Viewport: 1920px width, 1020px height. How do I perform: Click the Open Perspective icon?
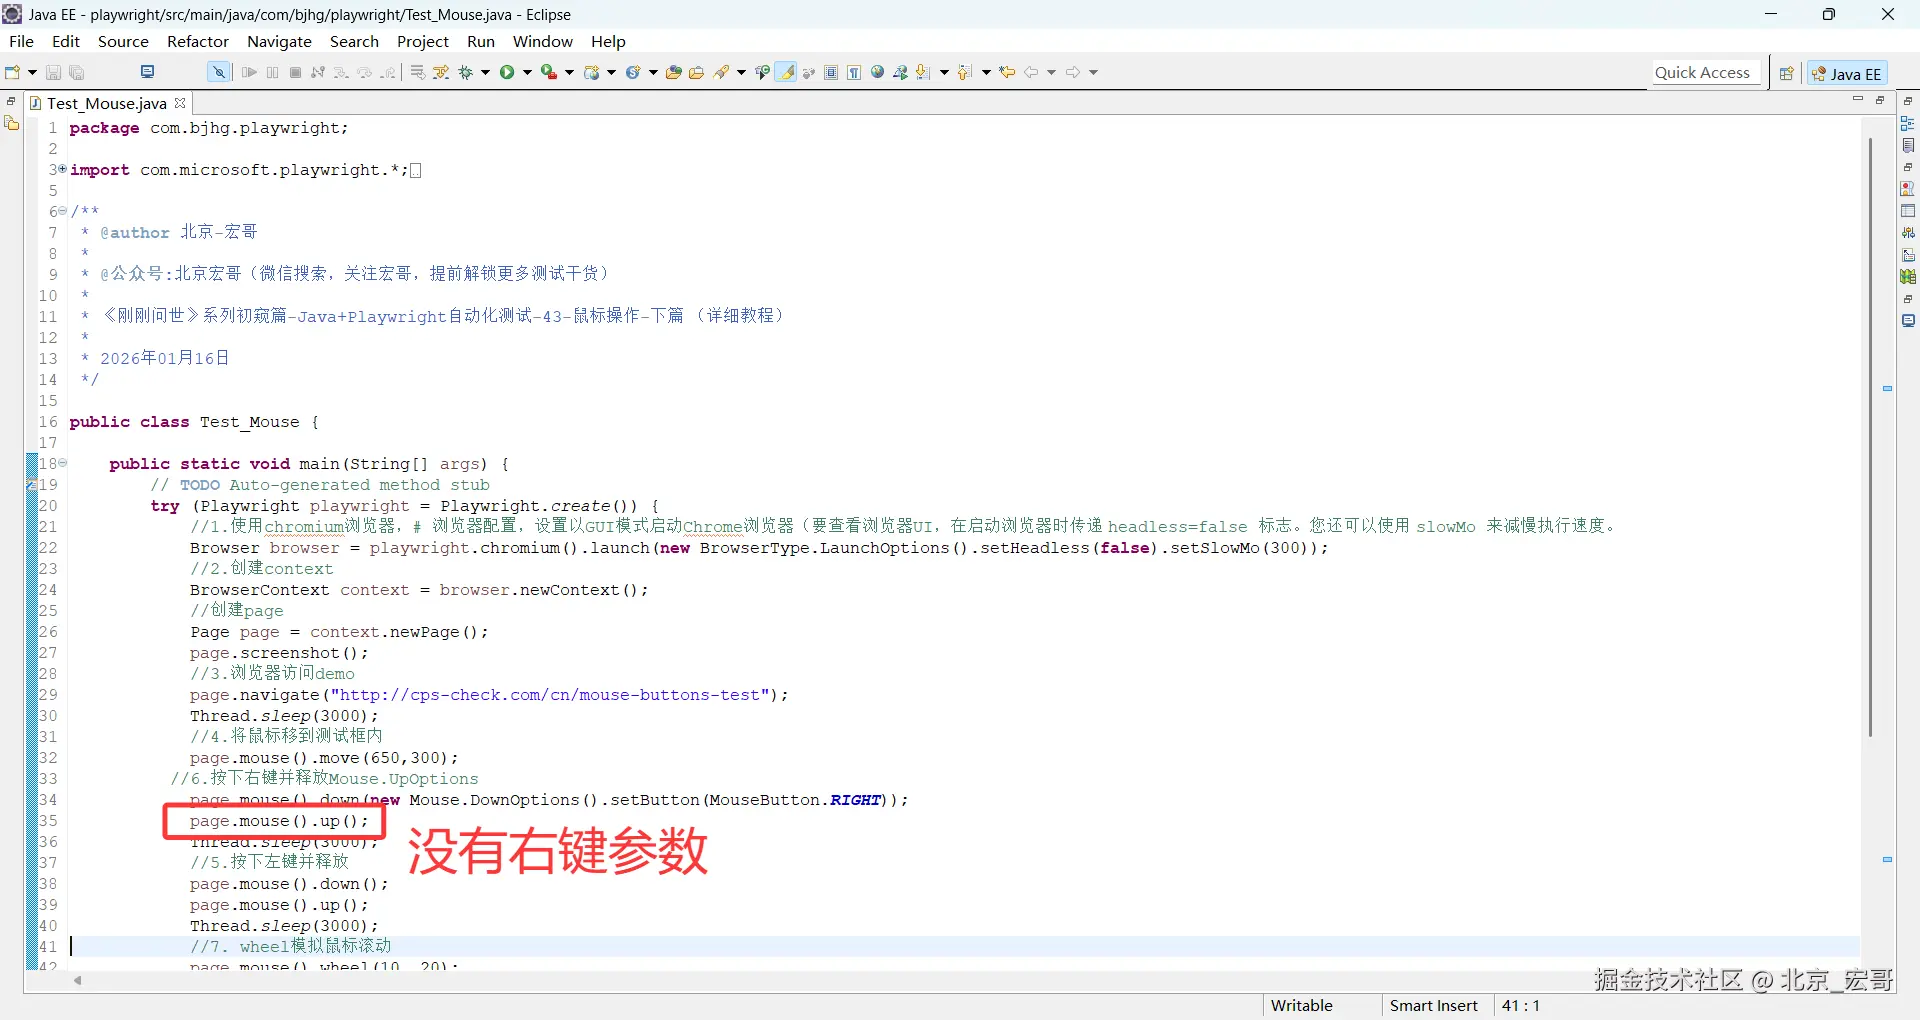[1786, 73]
